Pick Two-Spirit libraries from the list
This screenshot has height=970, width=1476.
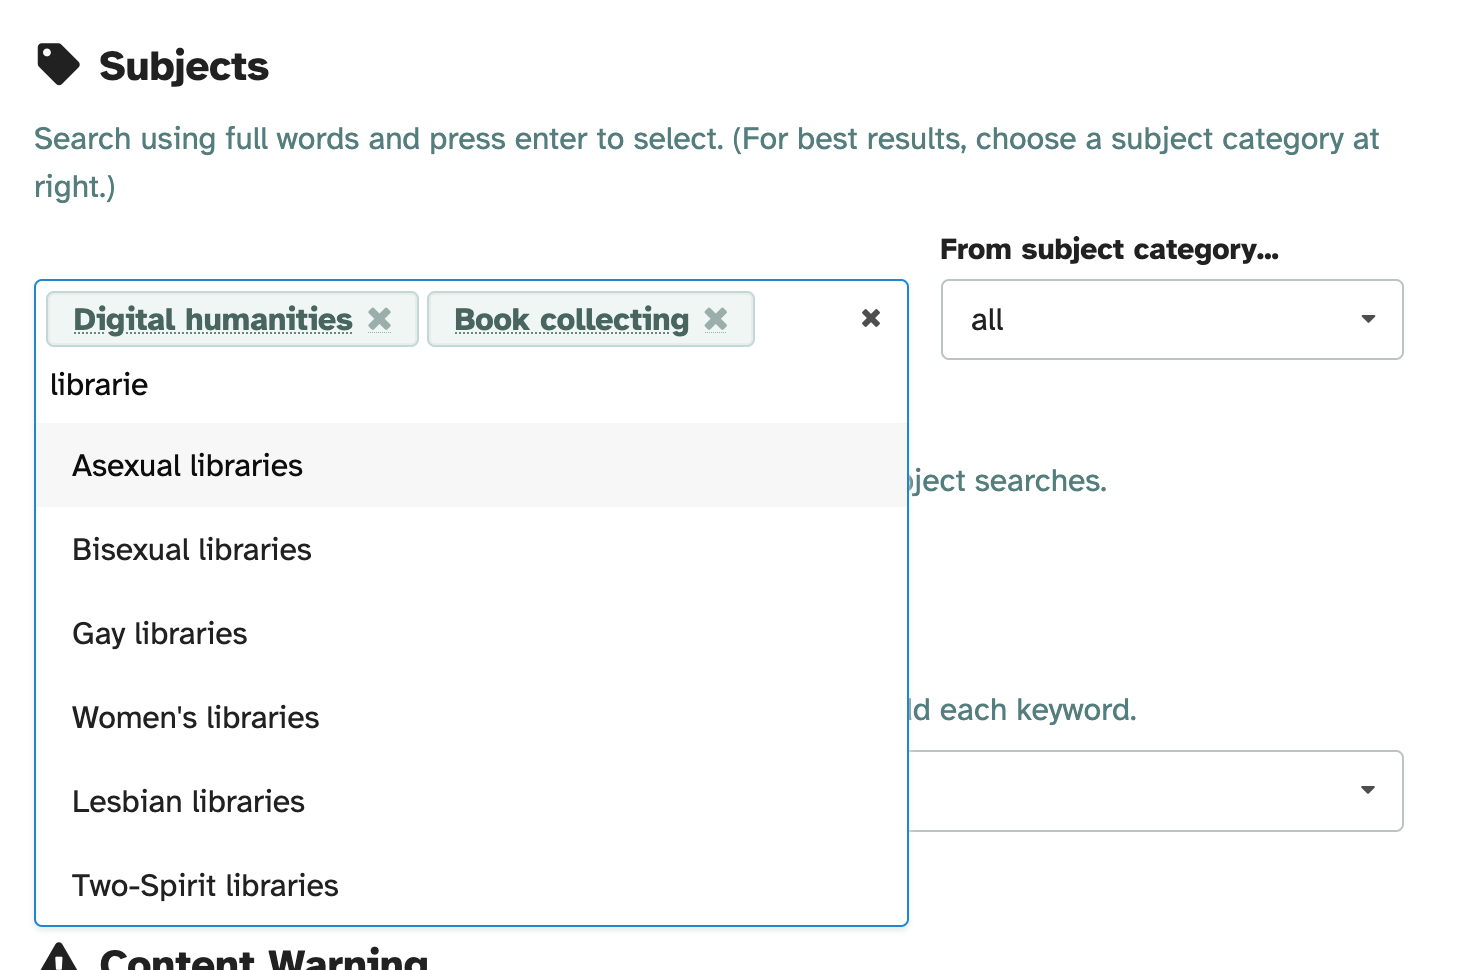click(206, 886)
